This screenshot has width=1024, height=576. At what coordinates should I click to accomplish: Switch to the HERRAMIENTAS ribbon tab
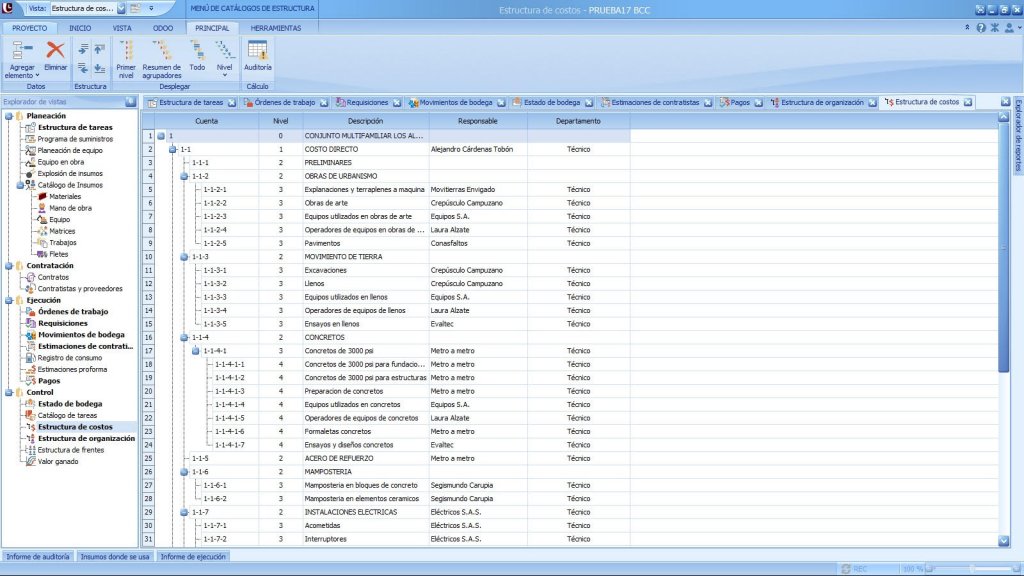(275, 28)
